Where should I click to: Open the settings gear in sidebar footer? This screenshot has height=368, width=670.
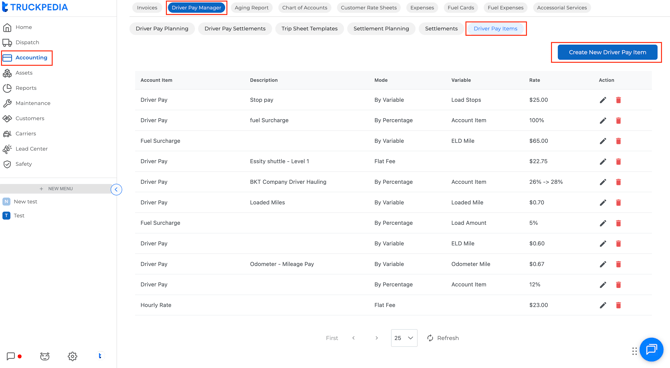point(72,356)
